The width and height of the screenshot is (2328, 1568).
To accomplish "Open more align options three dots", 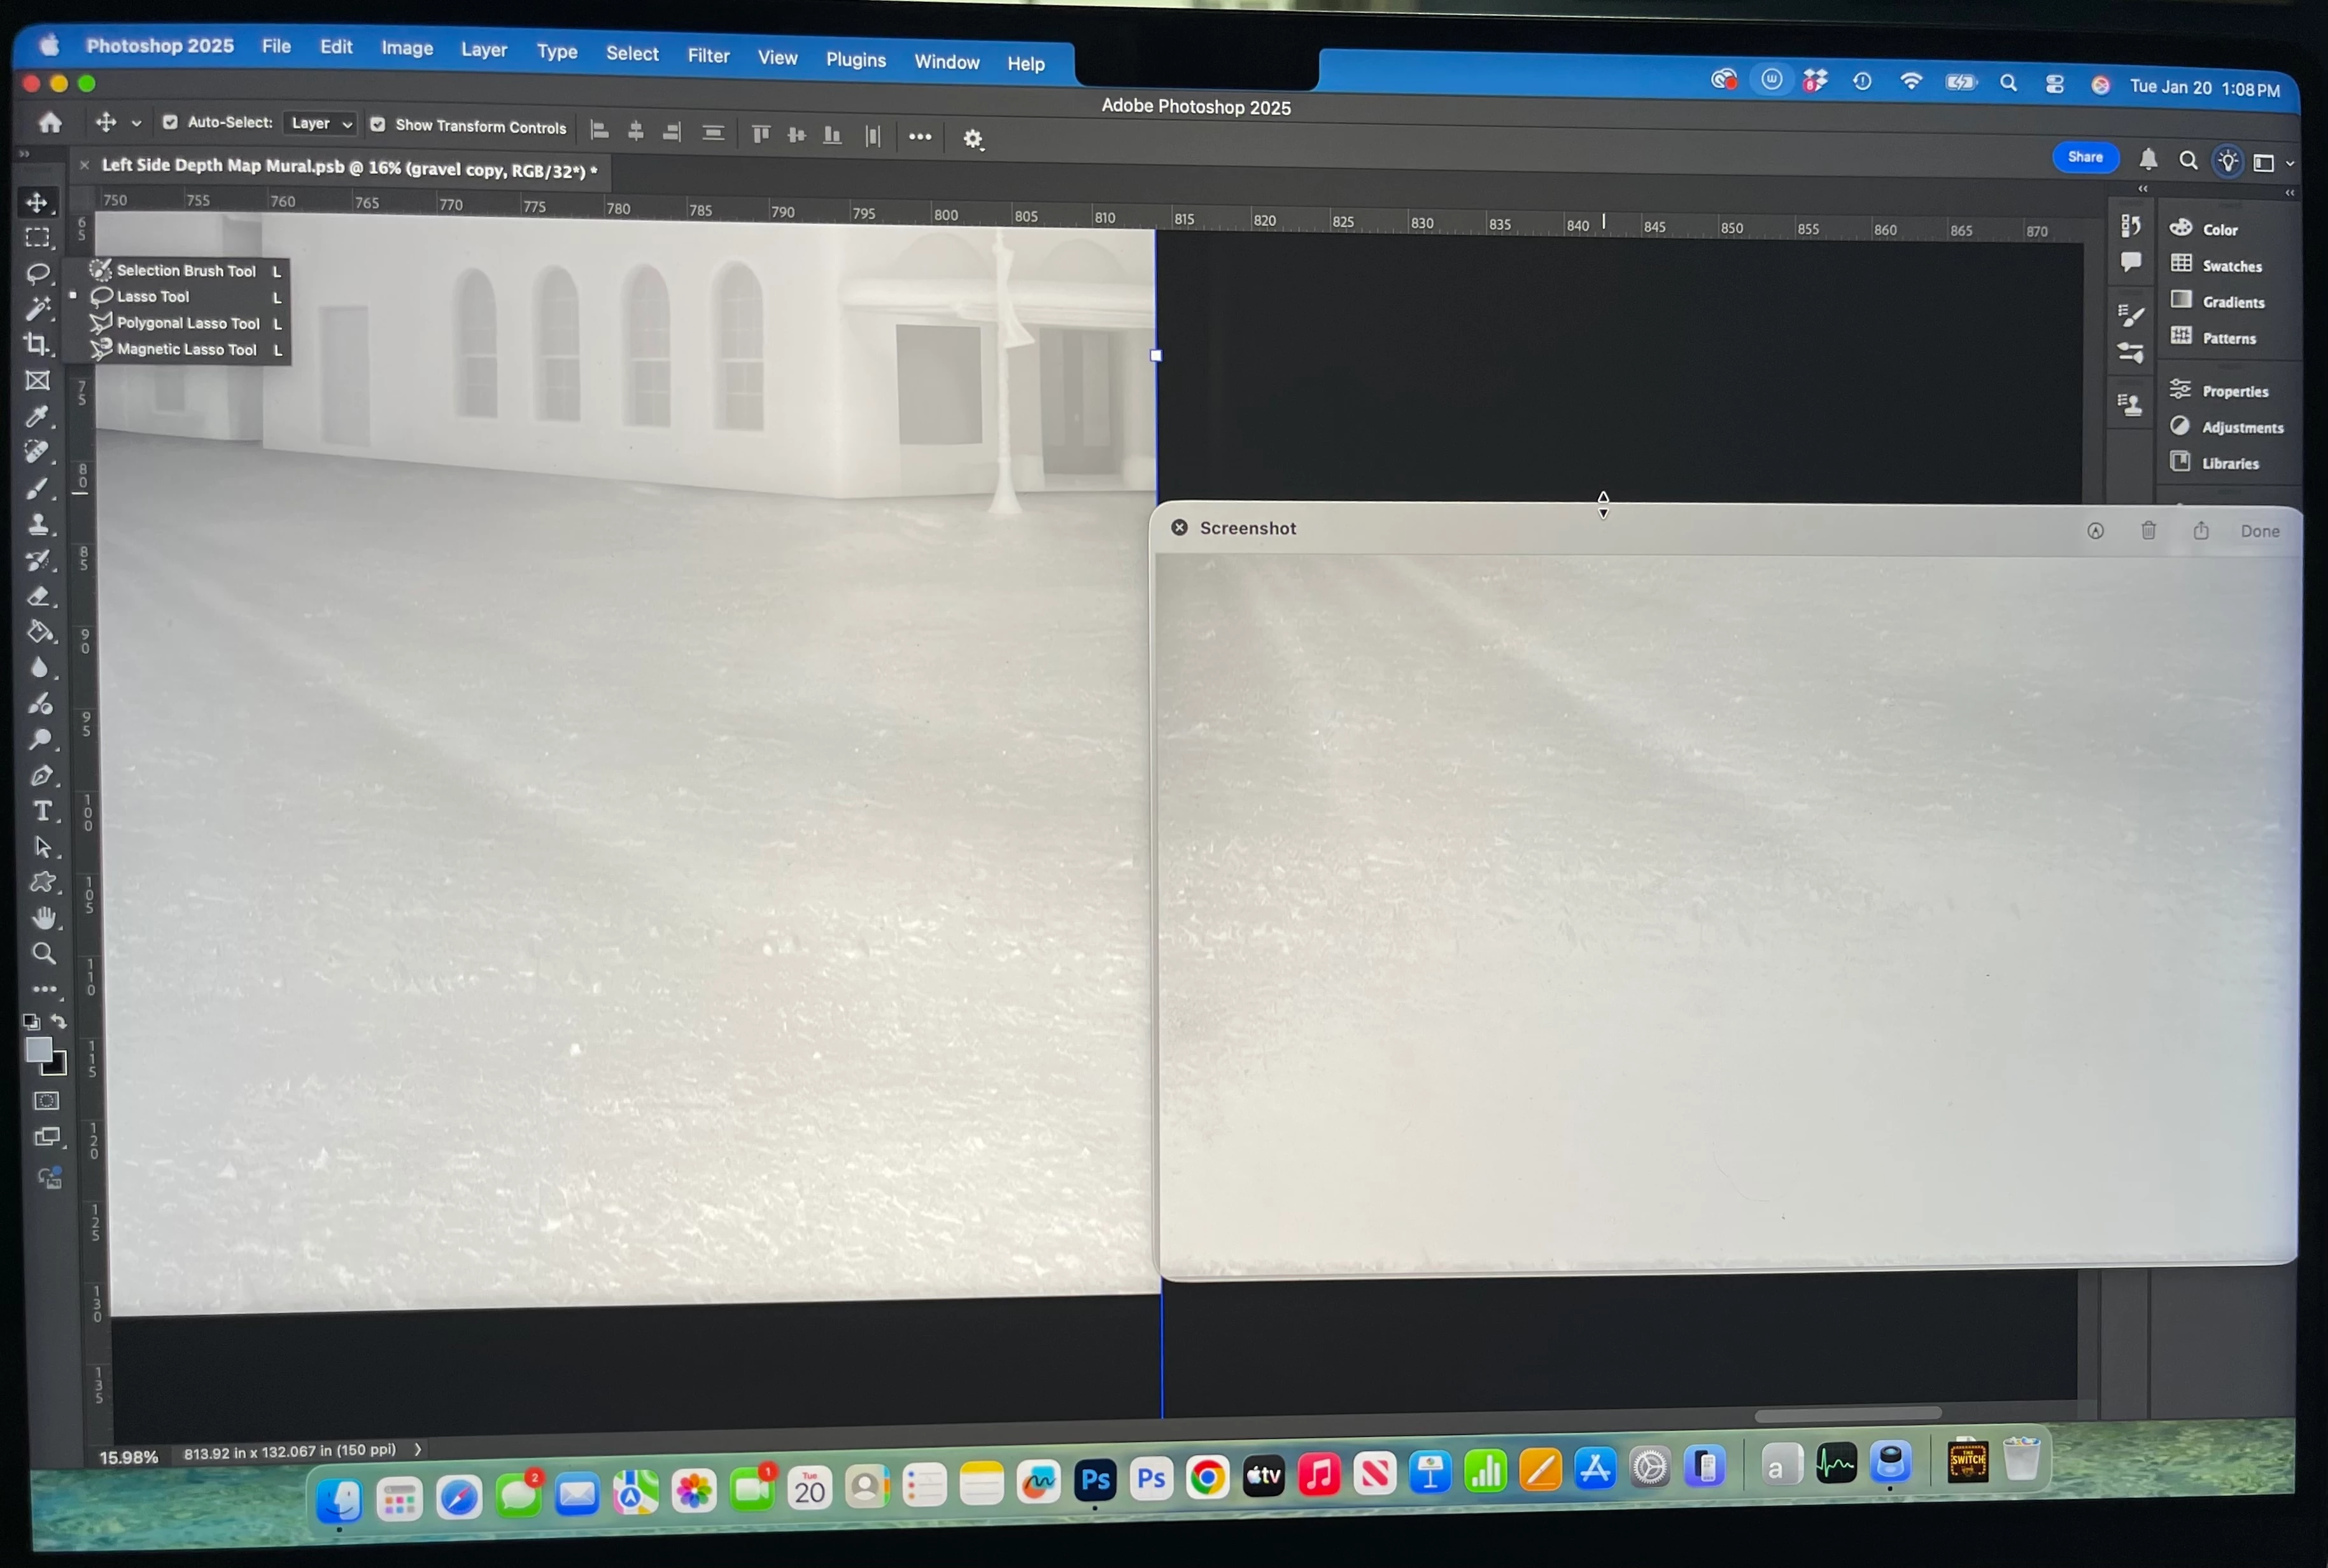I will 920,137.
